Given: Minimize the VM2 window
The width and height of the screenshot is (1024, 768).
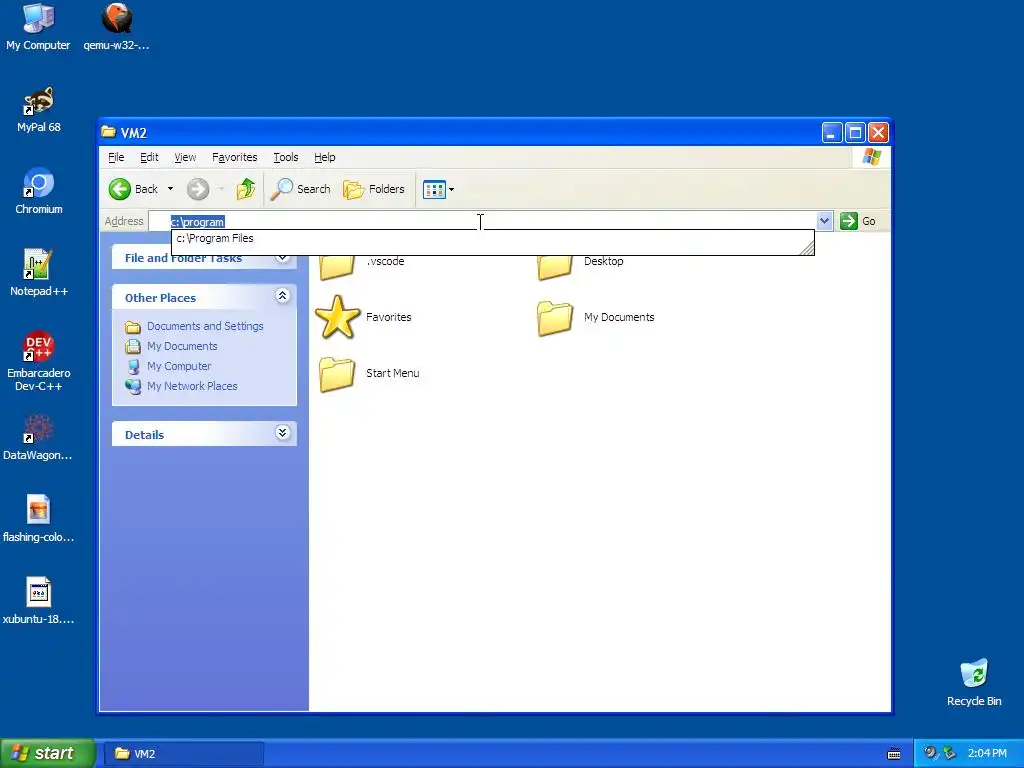Looking at the screenshot, I should pyautogui.click(x=831, y=133).
